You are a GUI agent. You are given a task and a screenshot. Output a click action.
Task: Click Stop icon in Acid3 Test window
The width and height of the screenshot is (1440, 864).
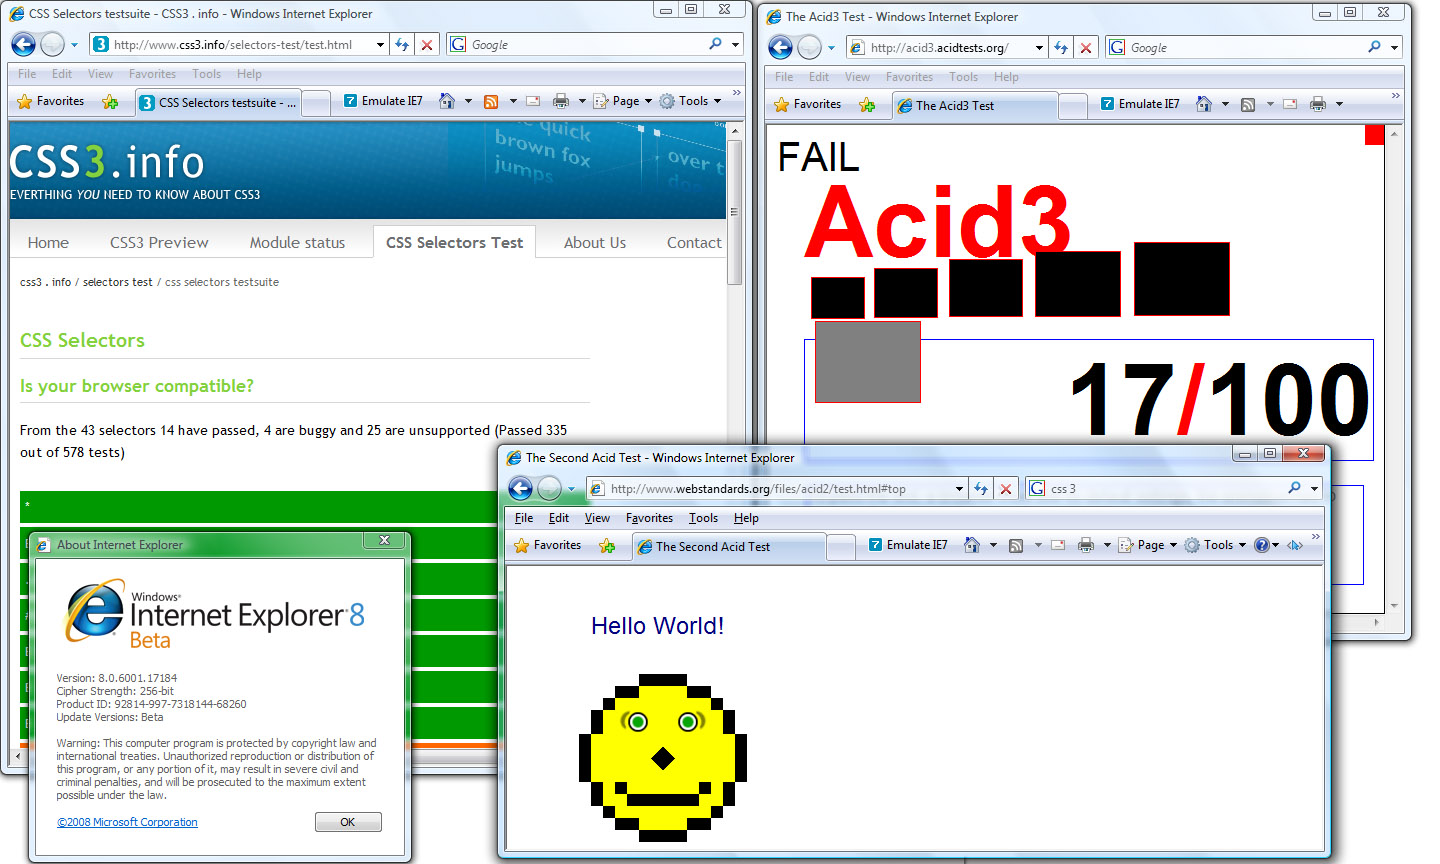1086,47
